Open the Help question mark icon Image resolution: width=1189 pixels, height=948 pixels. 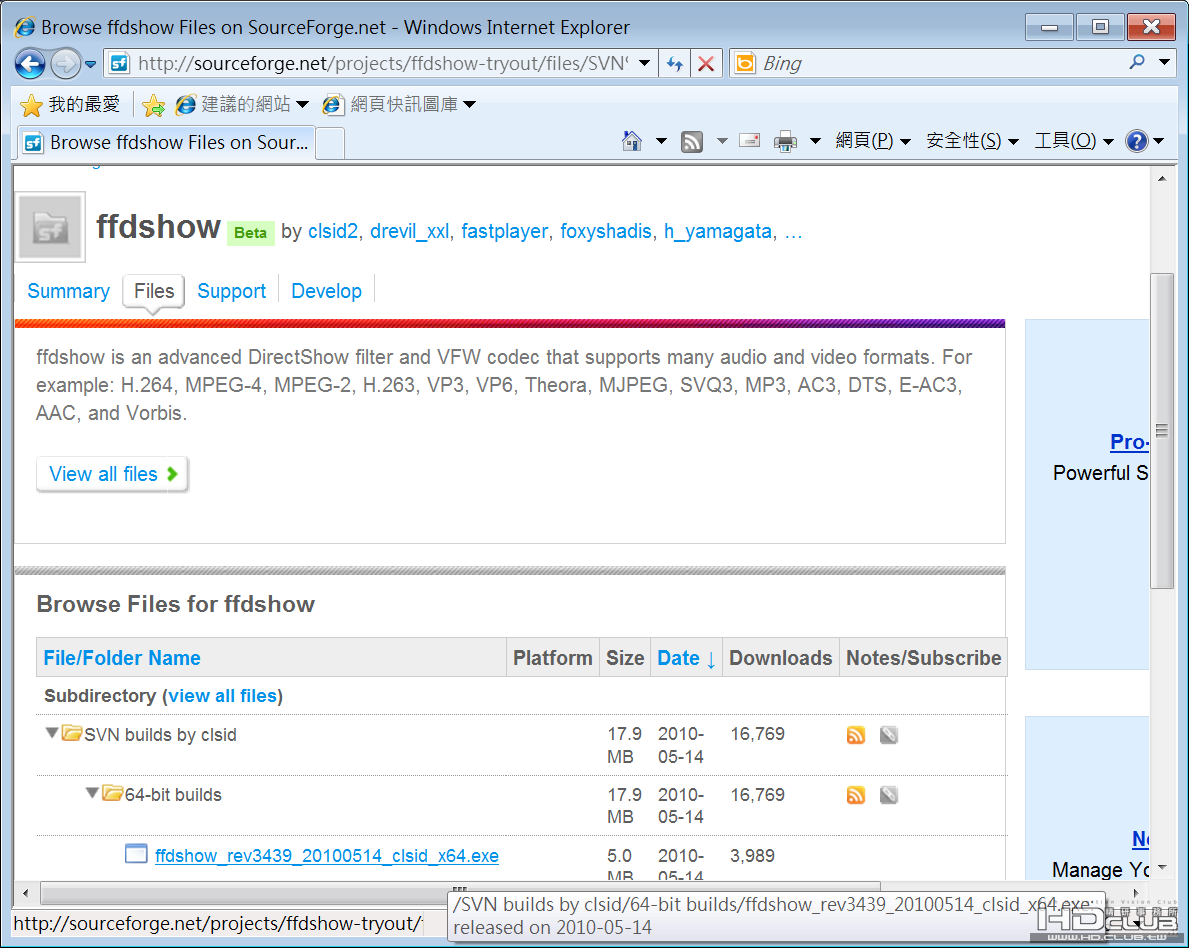tap(1137, 141)
